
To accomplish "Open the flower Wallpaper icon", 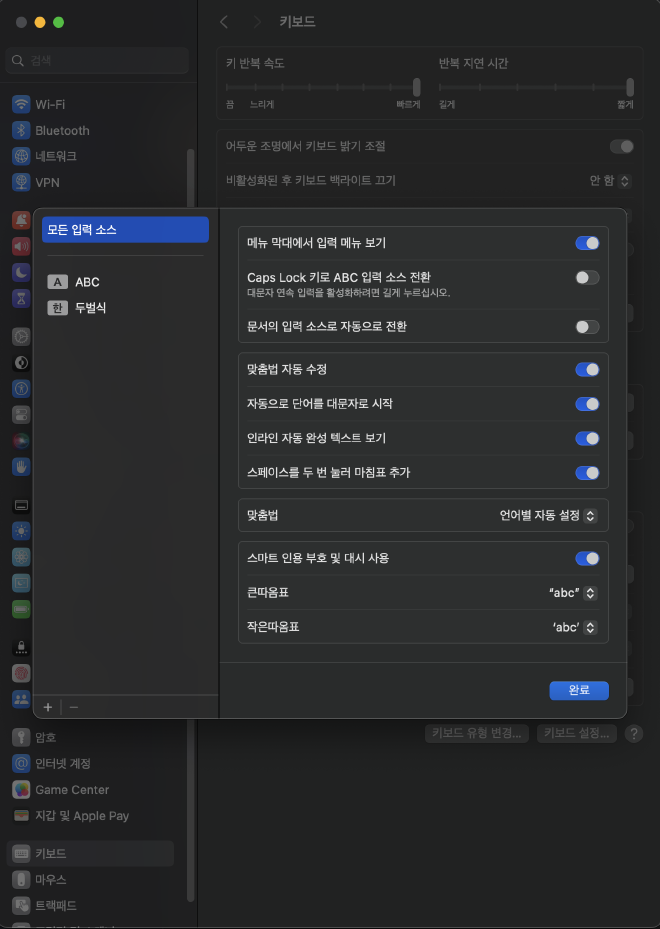I will tap(21, 557).
